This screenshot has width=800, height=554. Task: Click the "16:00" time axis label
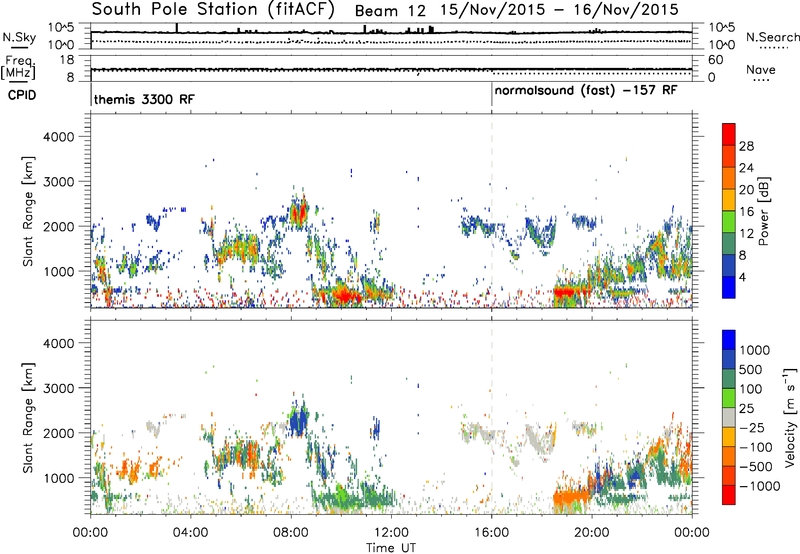click(x=491, y=532)
